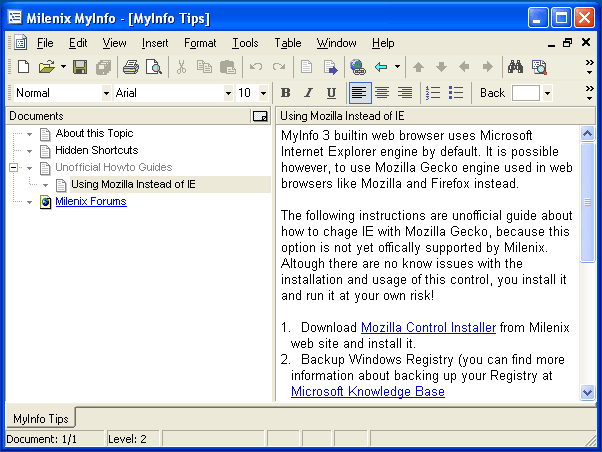Click the search documents magnifier icon
Image resolution: width=602 pixels, height=452 pixels.
coord(539,67)
